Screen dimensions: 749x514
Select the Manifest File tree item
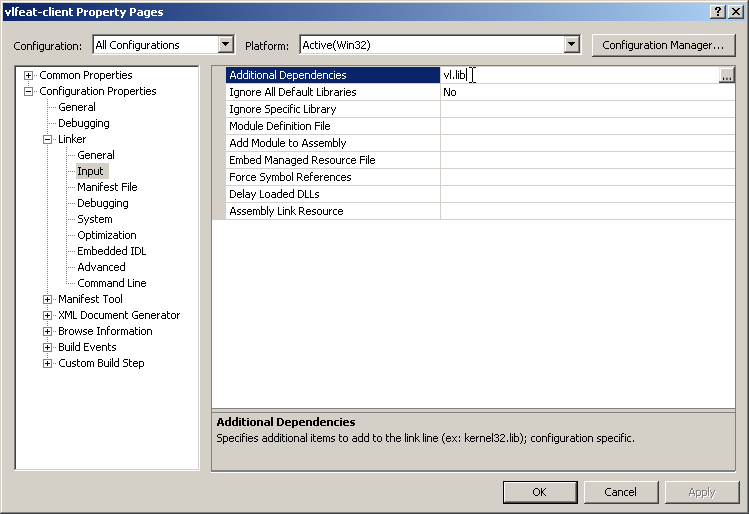click(107, 187)
